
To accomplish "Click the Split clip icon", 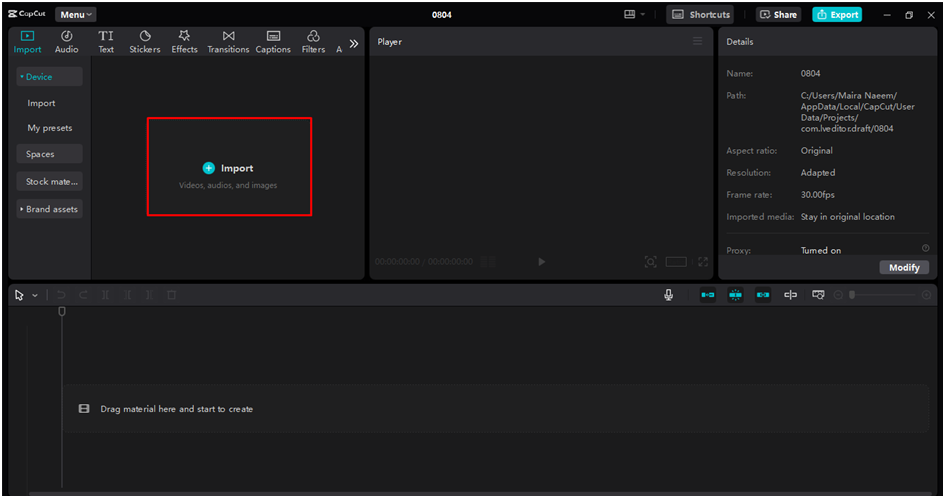I will click(105, 295).
